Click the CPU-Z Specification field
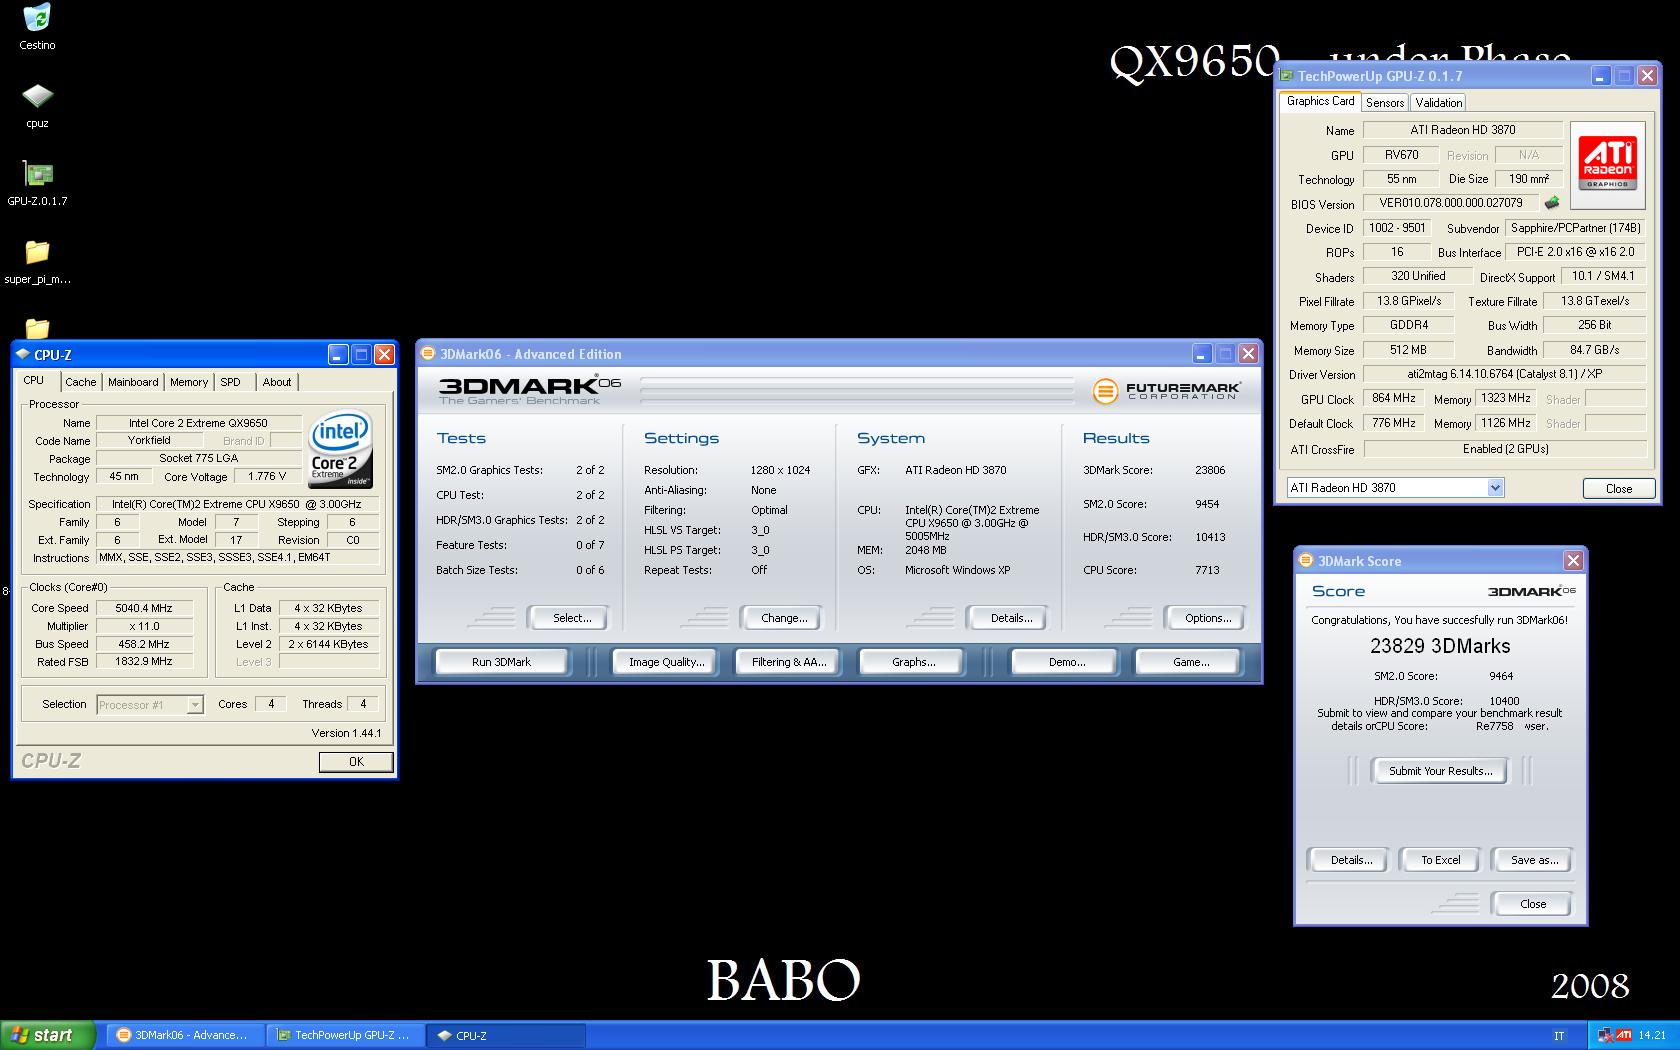Viewport: 1680px width, 1050px height. pos(237,504)
